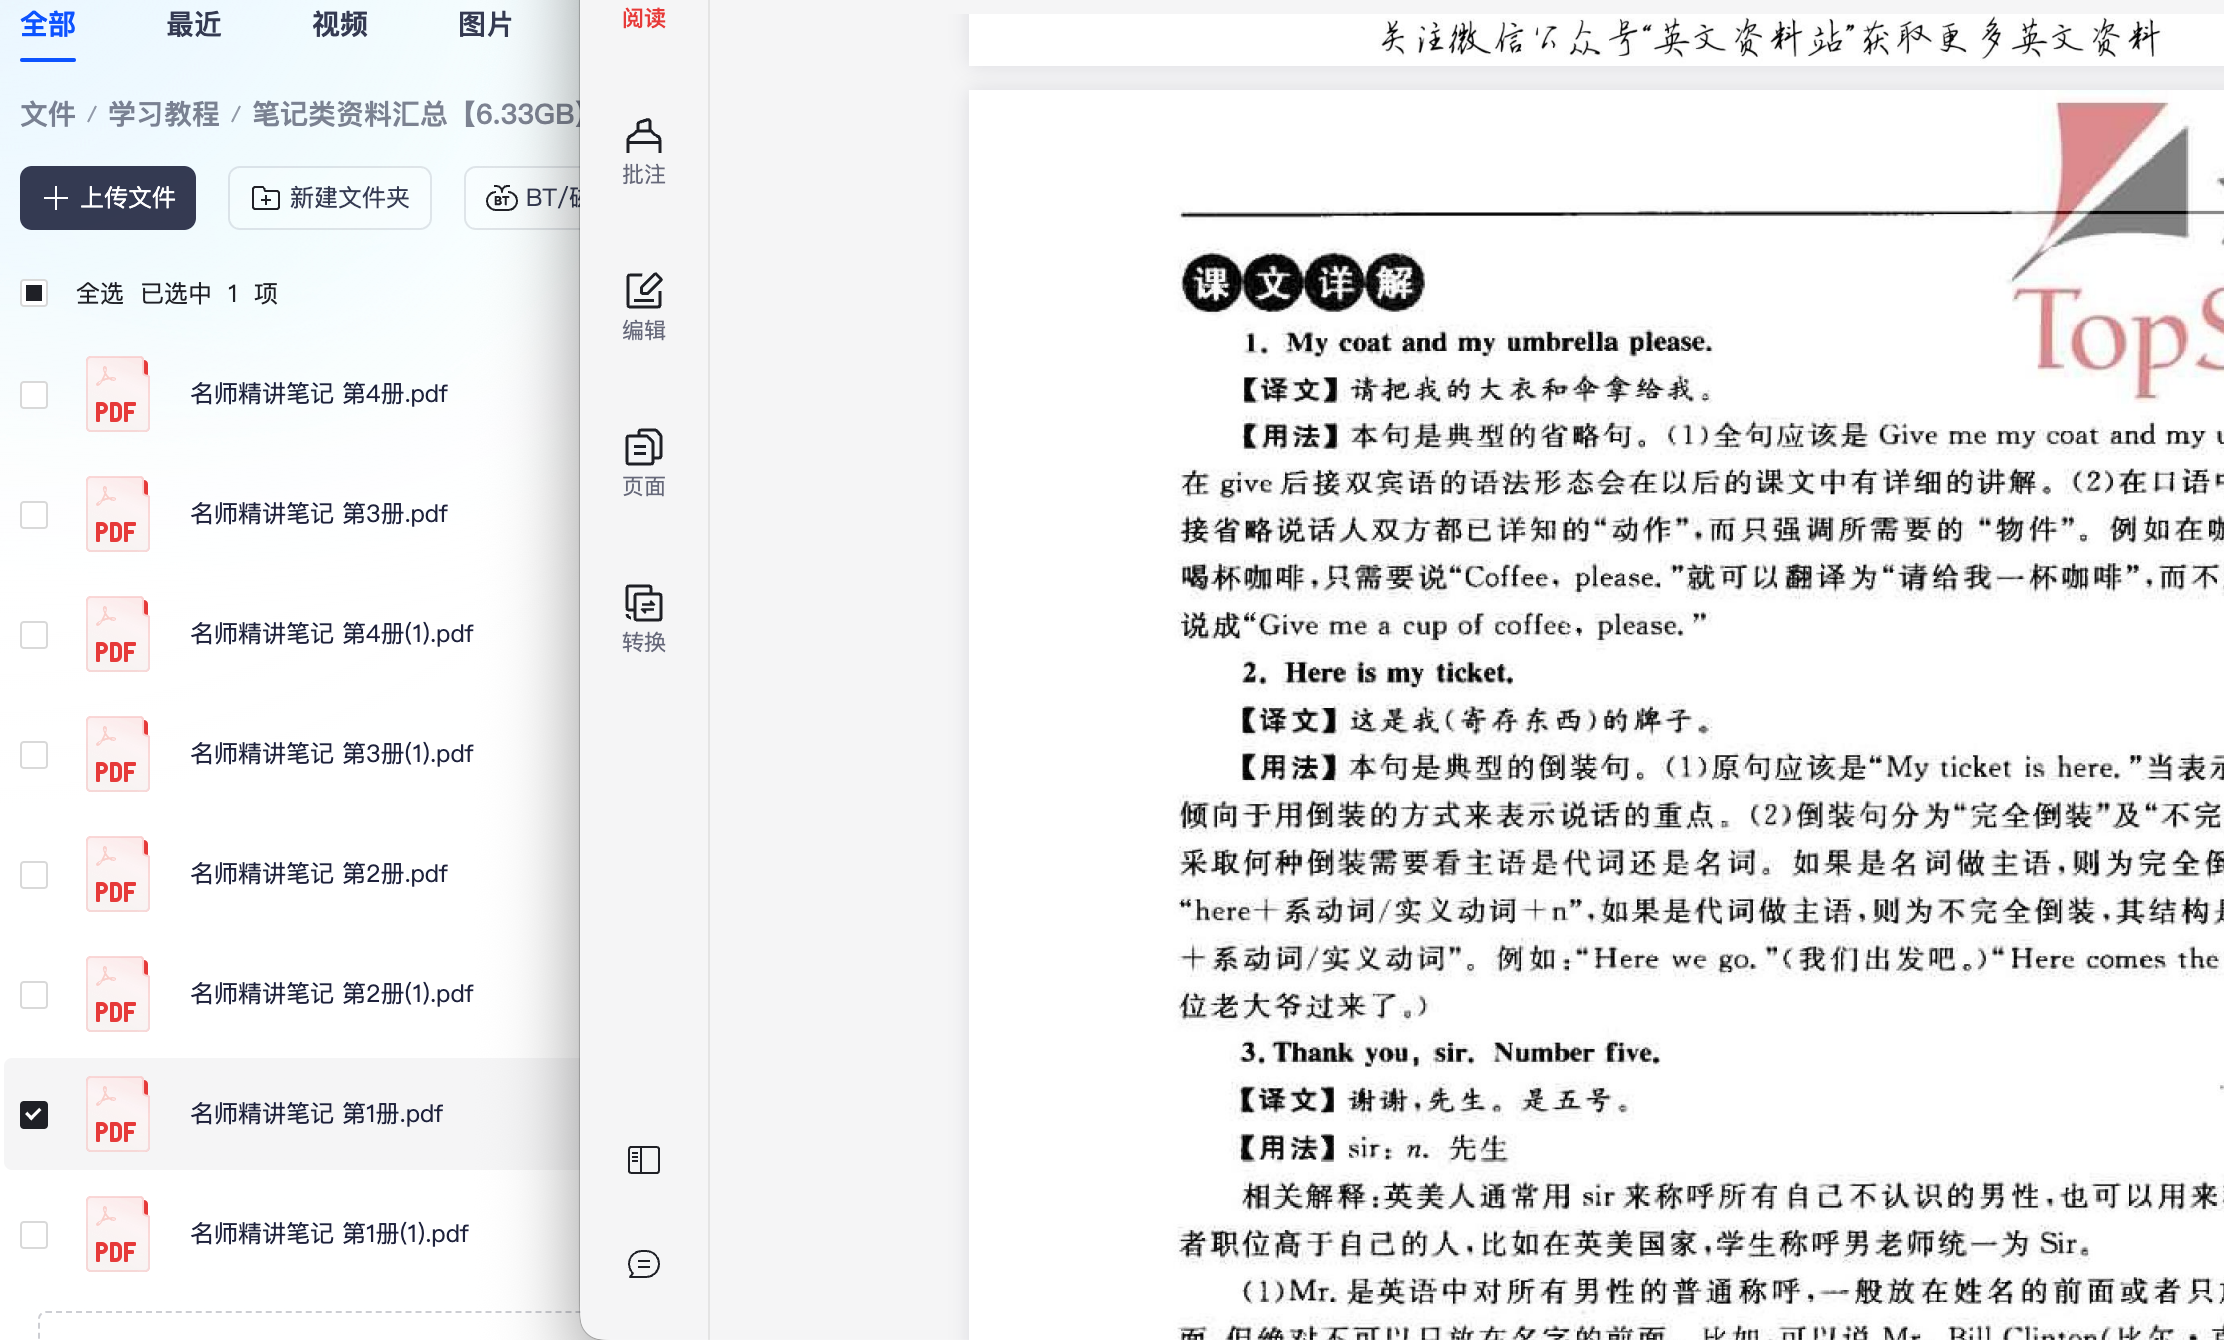
Task: Open the 最近 tab
Action: [194, 25]
